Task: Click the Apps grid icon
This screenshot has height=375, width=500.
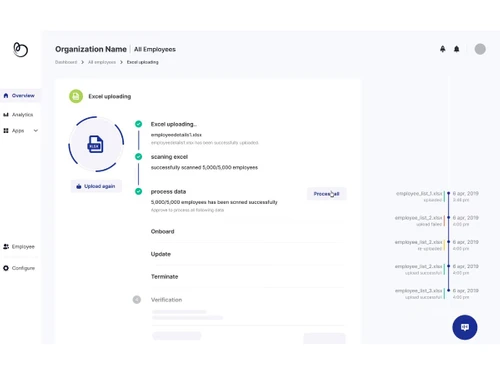Action: click(6, 131)
